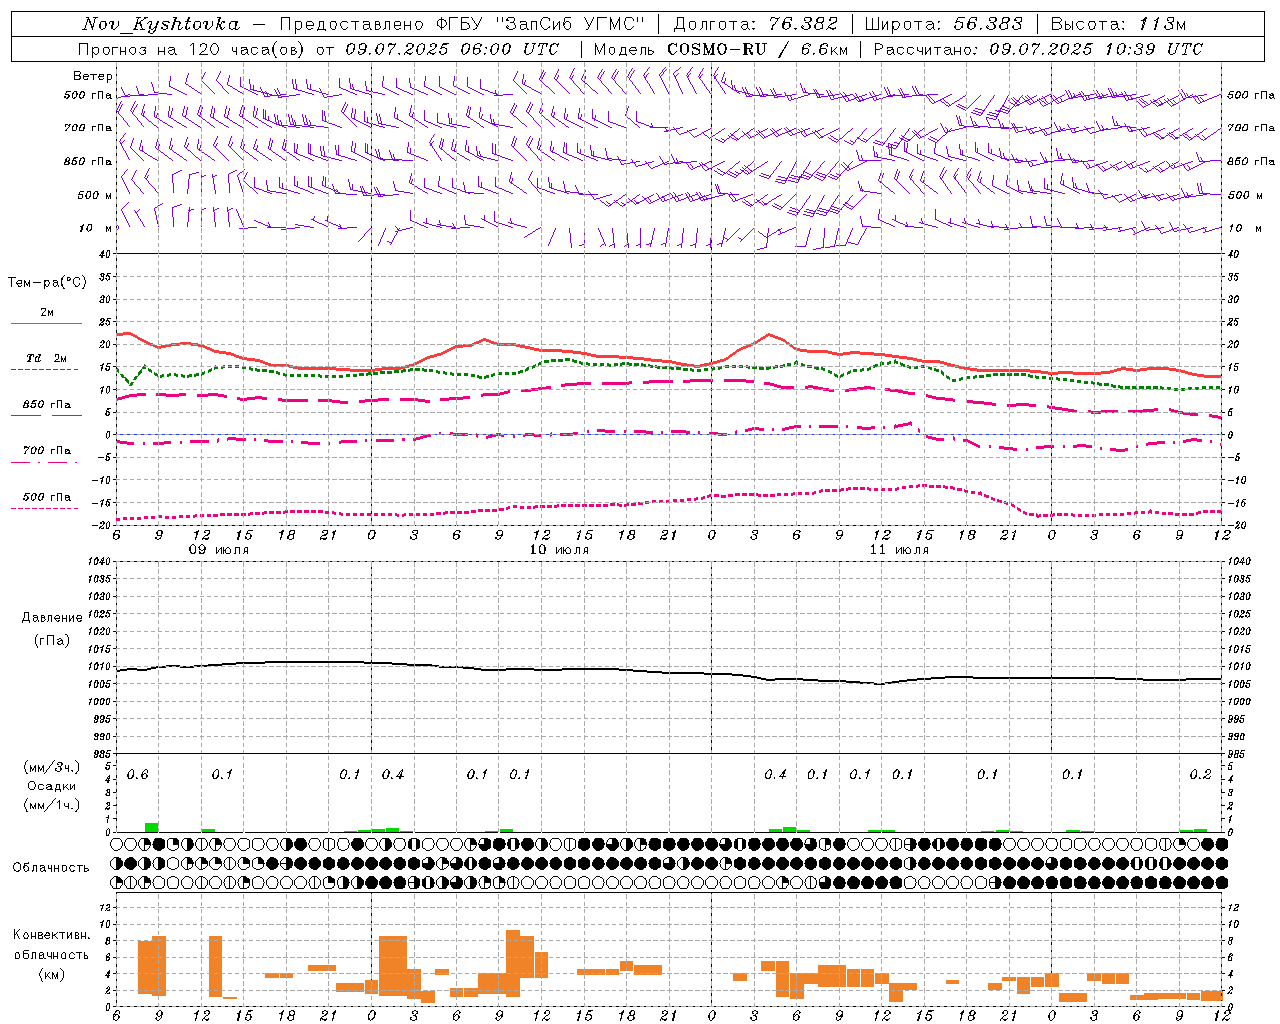Click the Модель COSMO-RU / 6.6км label
The height and width of the screenshot is (1024, 1280).
[x=721, y=49]
